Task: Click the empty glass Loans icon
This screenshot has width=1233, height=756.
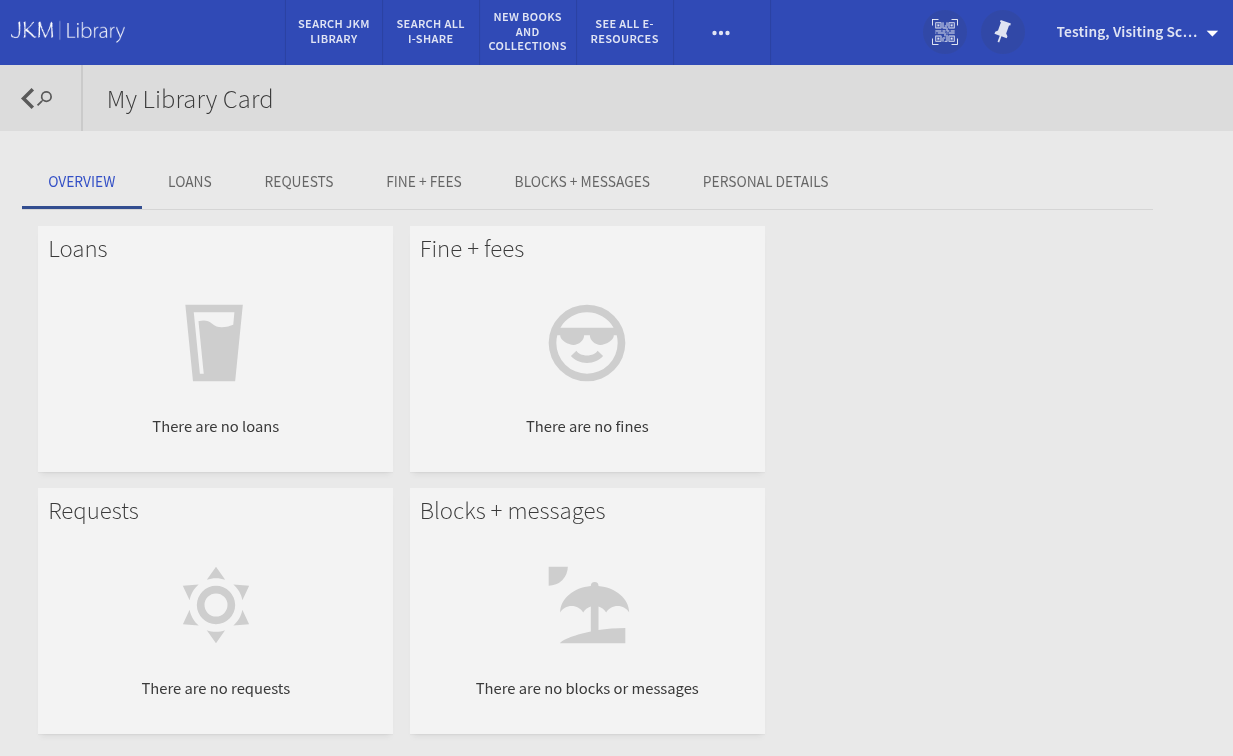Action: 215,343
